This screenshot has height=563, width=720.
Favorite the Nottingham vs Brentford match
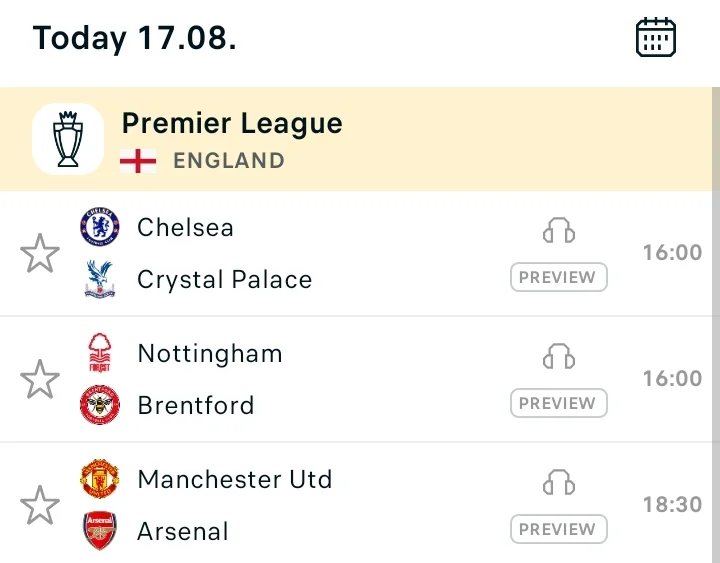coord(40,379)
